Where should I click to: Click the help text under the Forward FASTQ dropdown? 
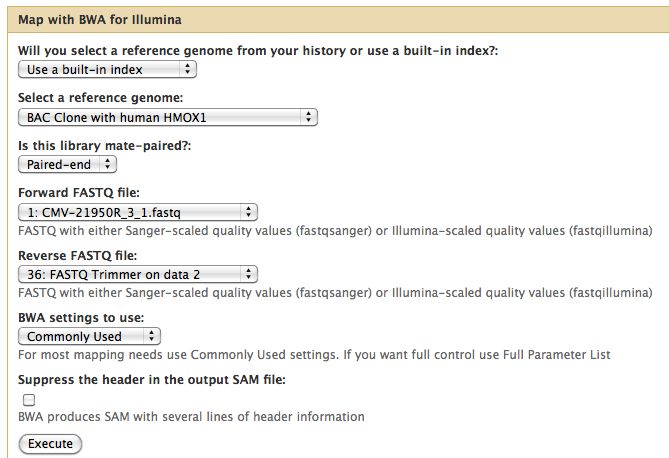pos(335,231)
